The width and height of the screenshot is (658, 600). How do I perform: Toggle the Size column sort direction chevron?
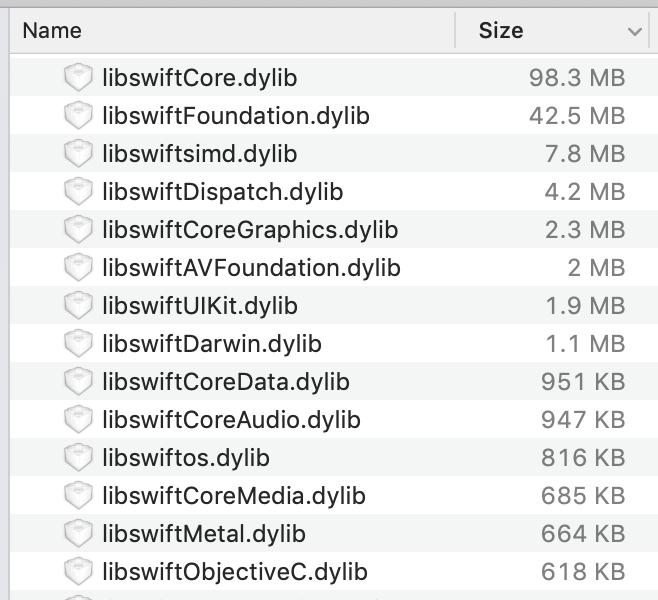point(634,31)
